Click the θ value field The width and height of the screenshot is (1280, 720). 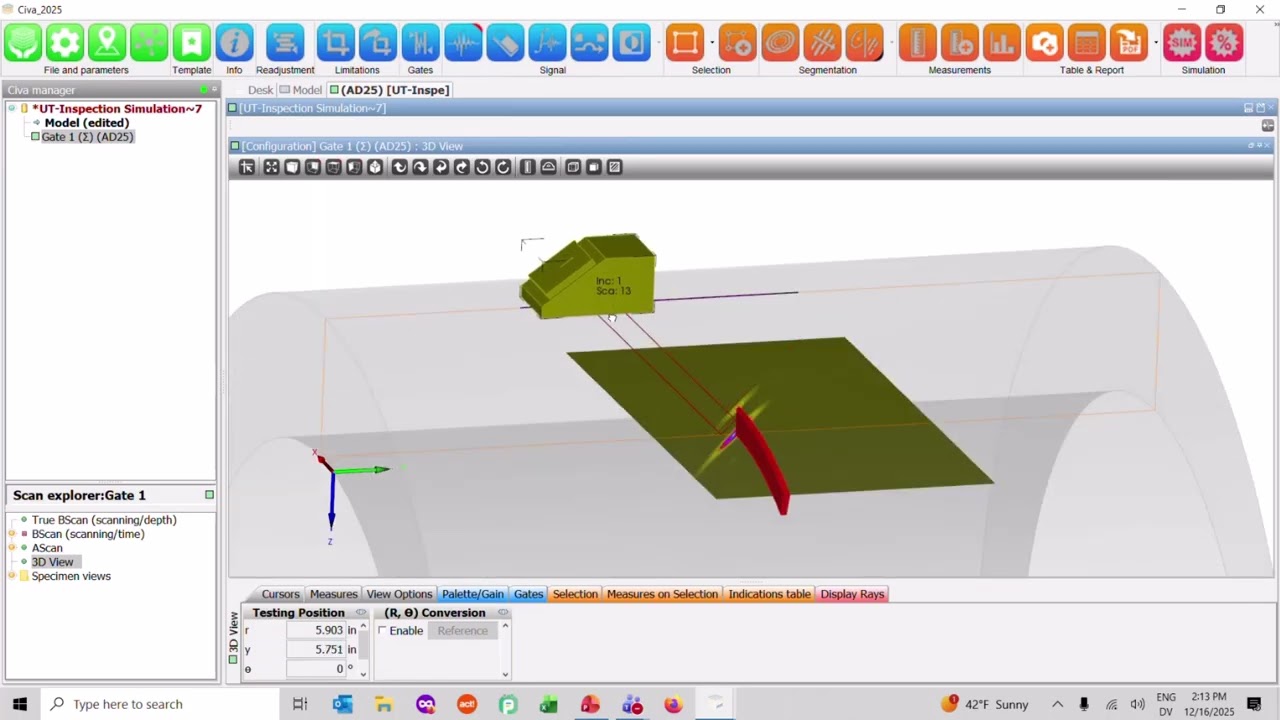pyautogui.click(x=316, y=669)
